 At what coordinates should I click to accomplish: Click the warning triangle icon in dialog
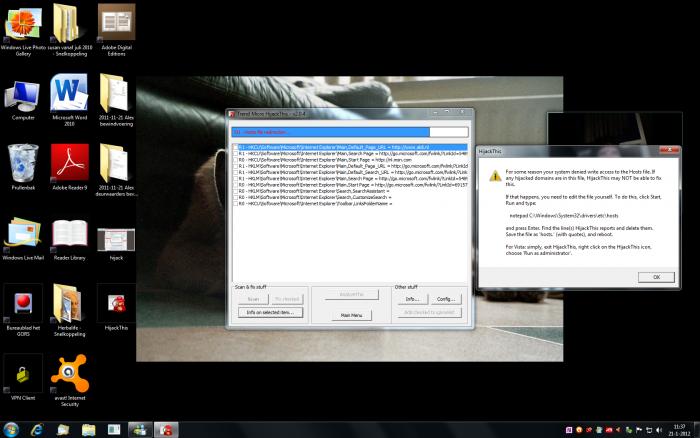pyautogui.click(x=495, y=176)
